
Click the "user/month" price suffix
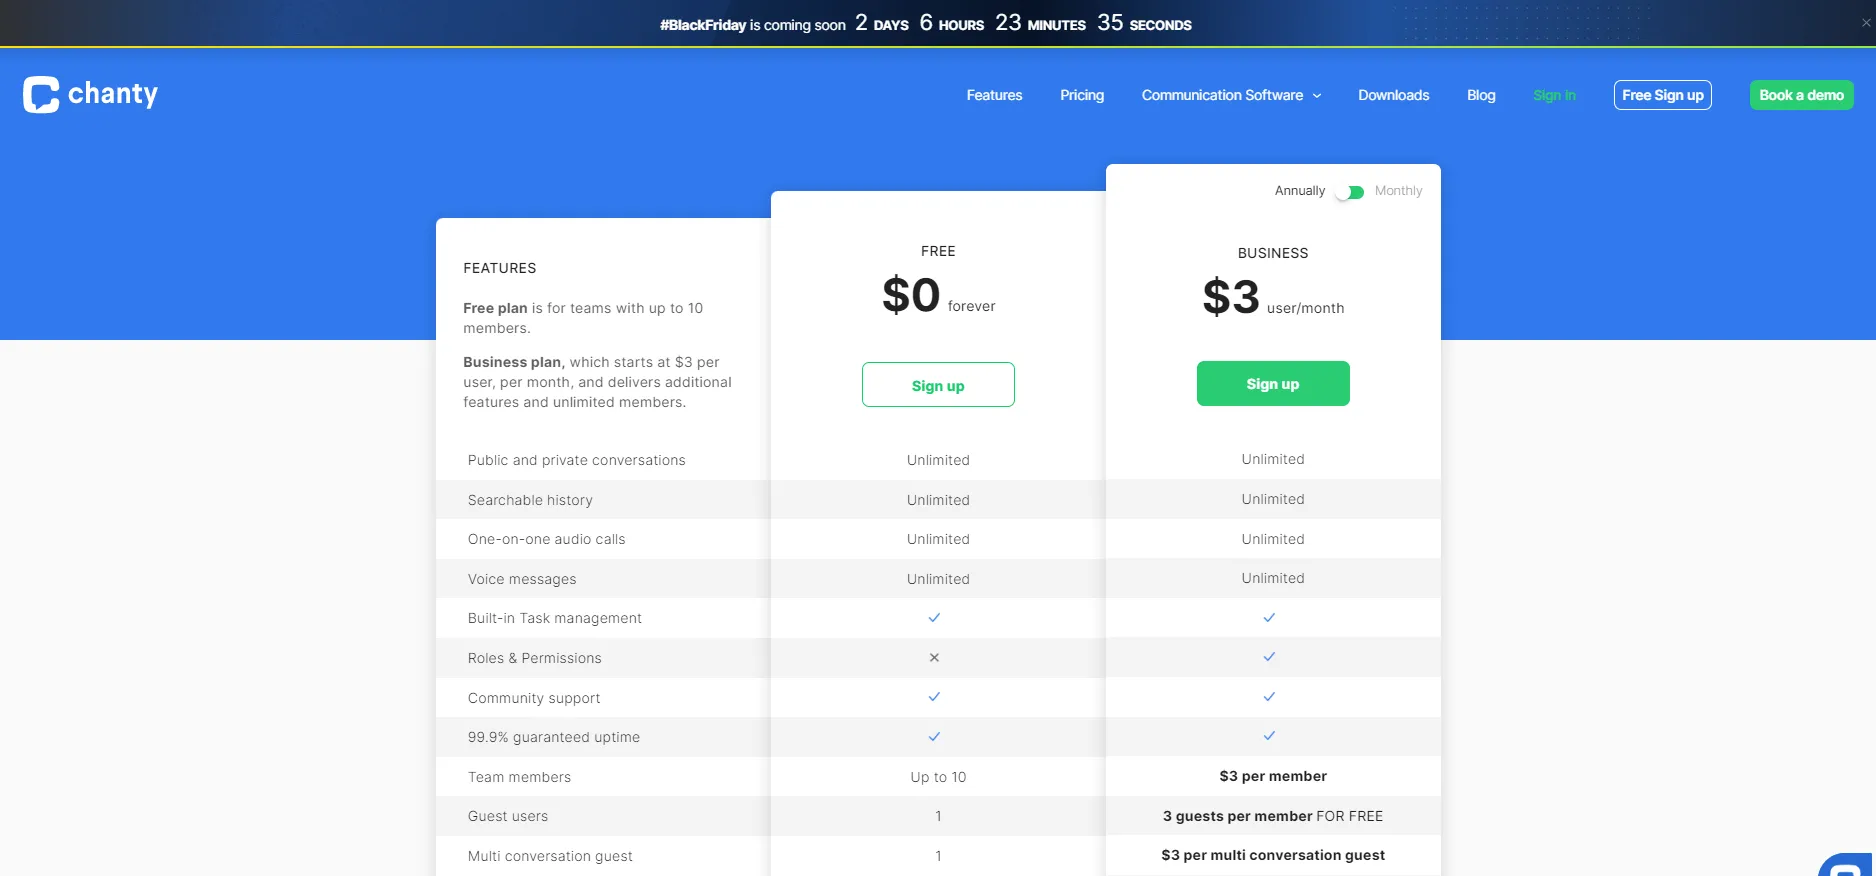pos(1305,308)
